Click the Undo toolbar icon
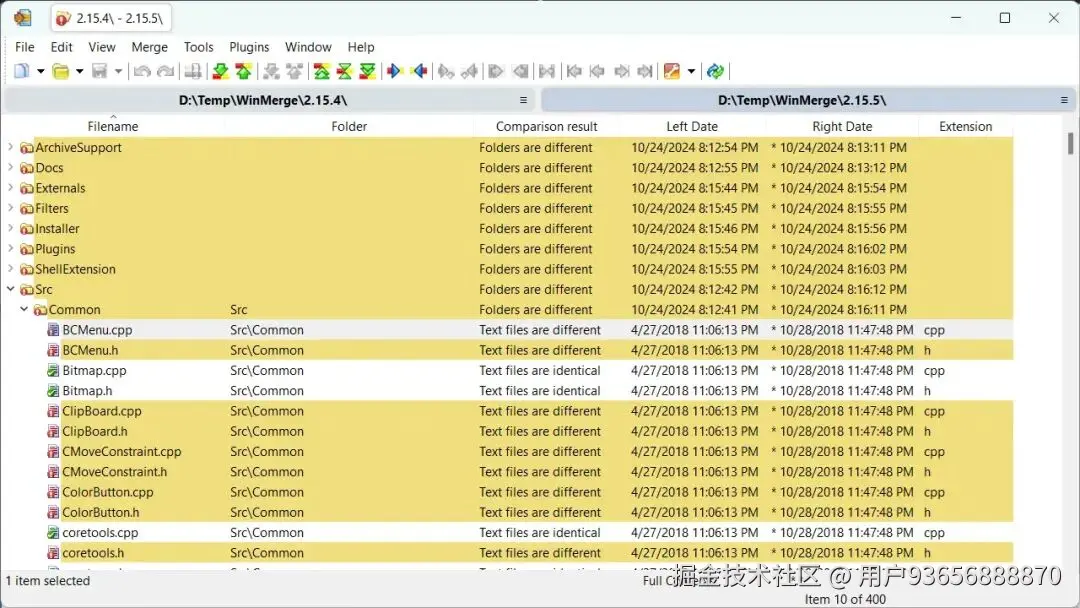This screenshot has height=608, width=1080. point(142,71)
